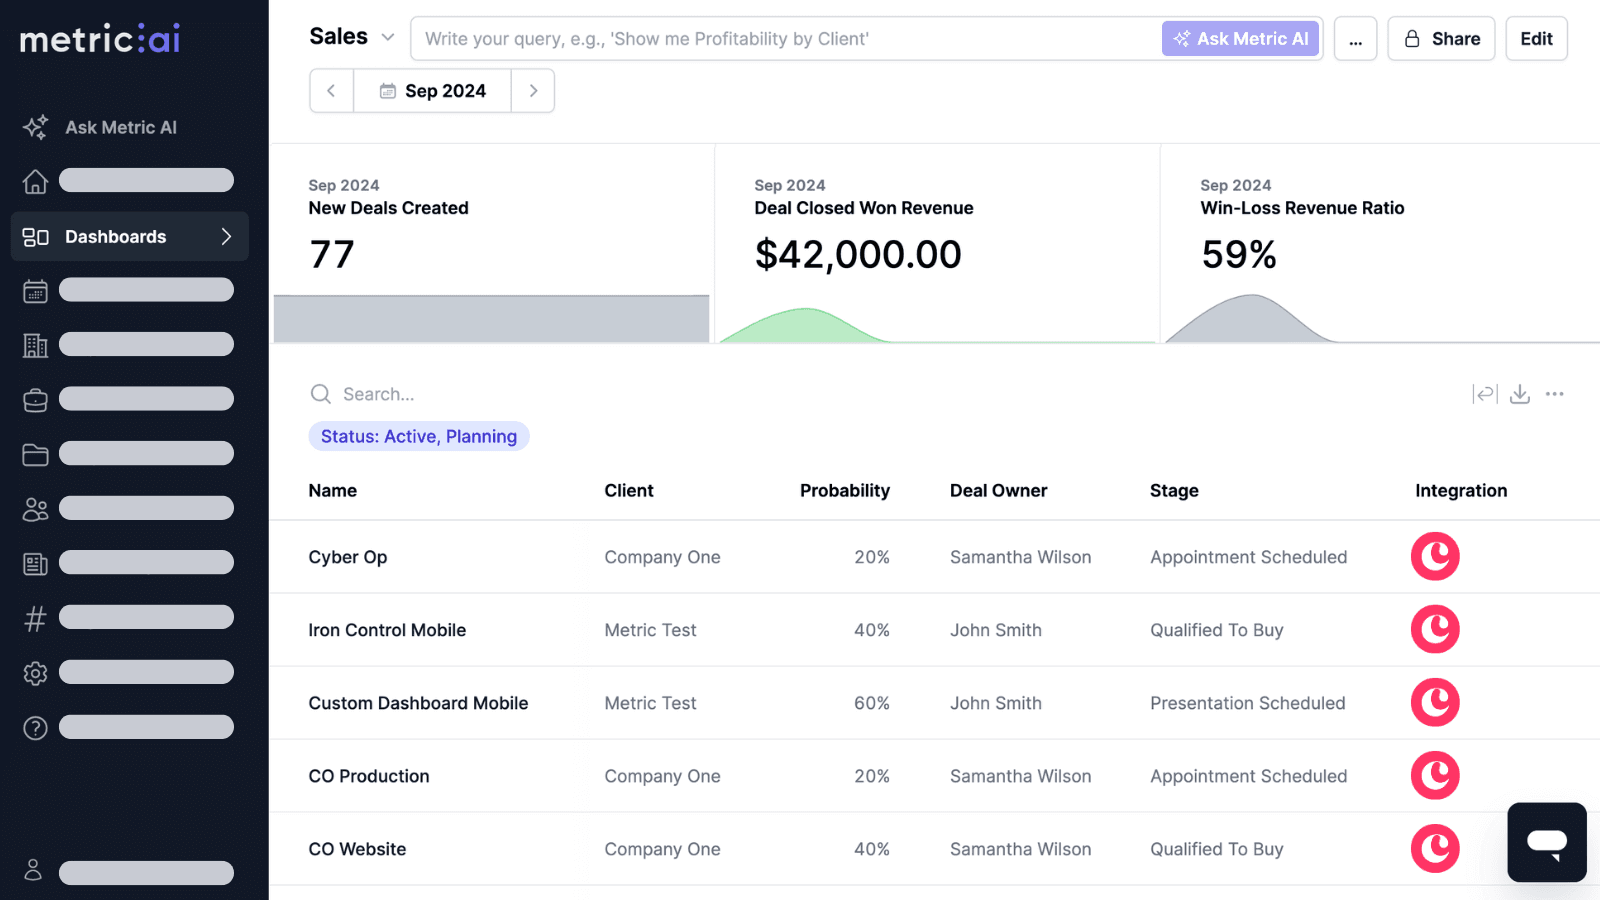Advance to the next month
The image size is (1600, 900).
pyautogui.click(x=533, y=91)
